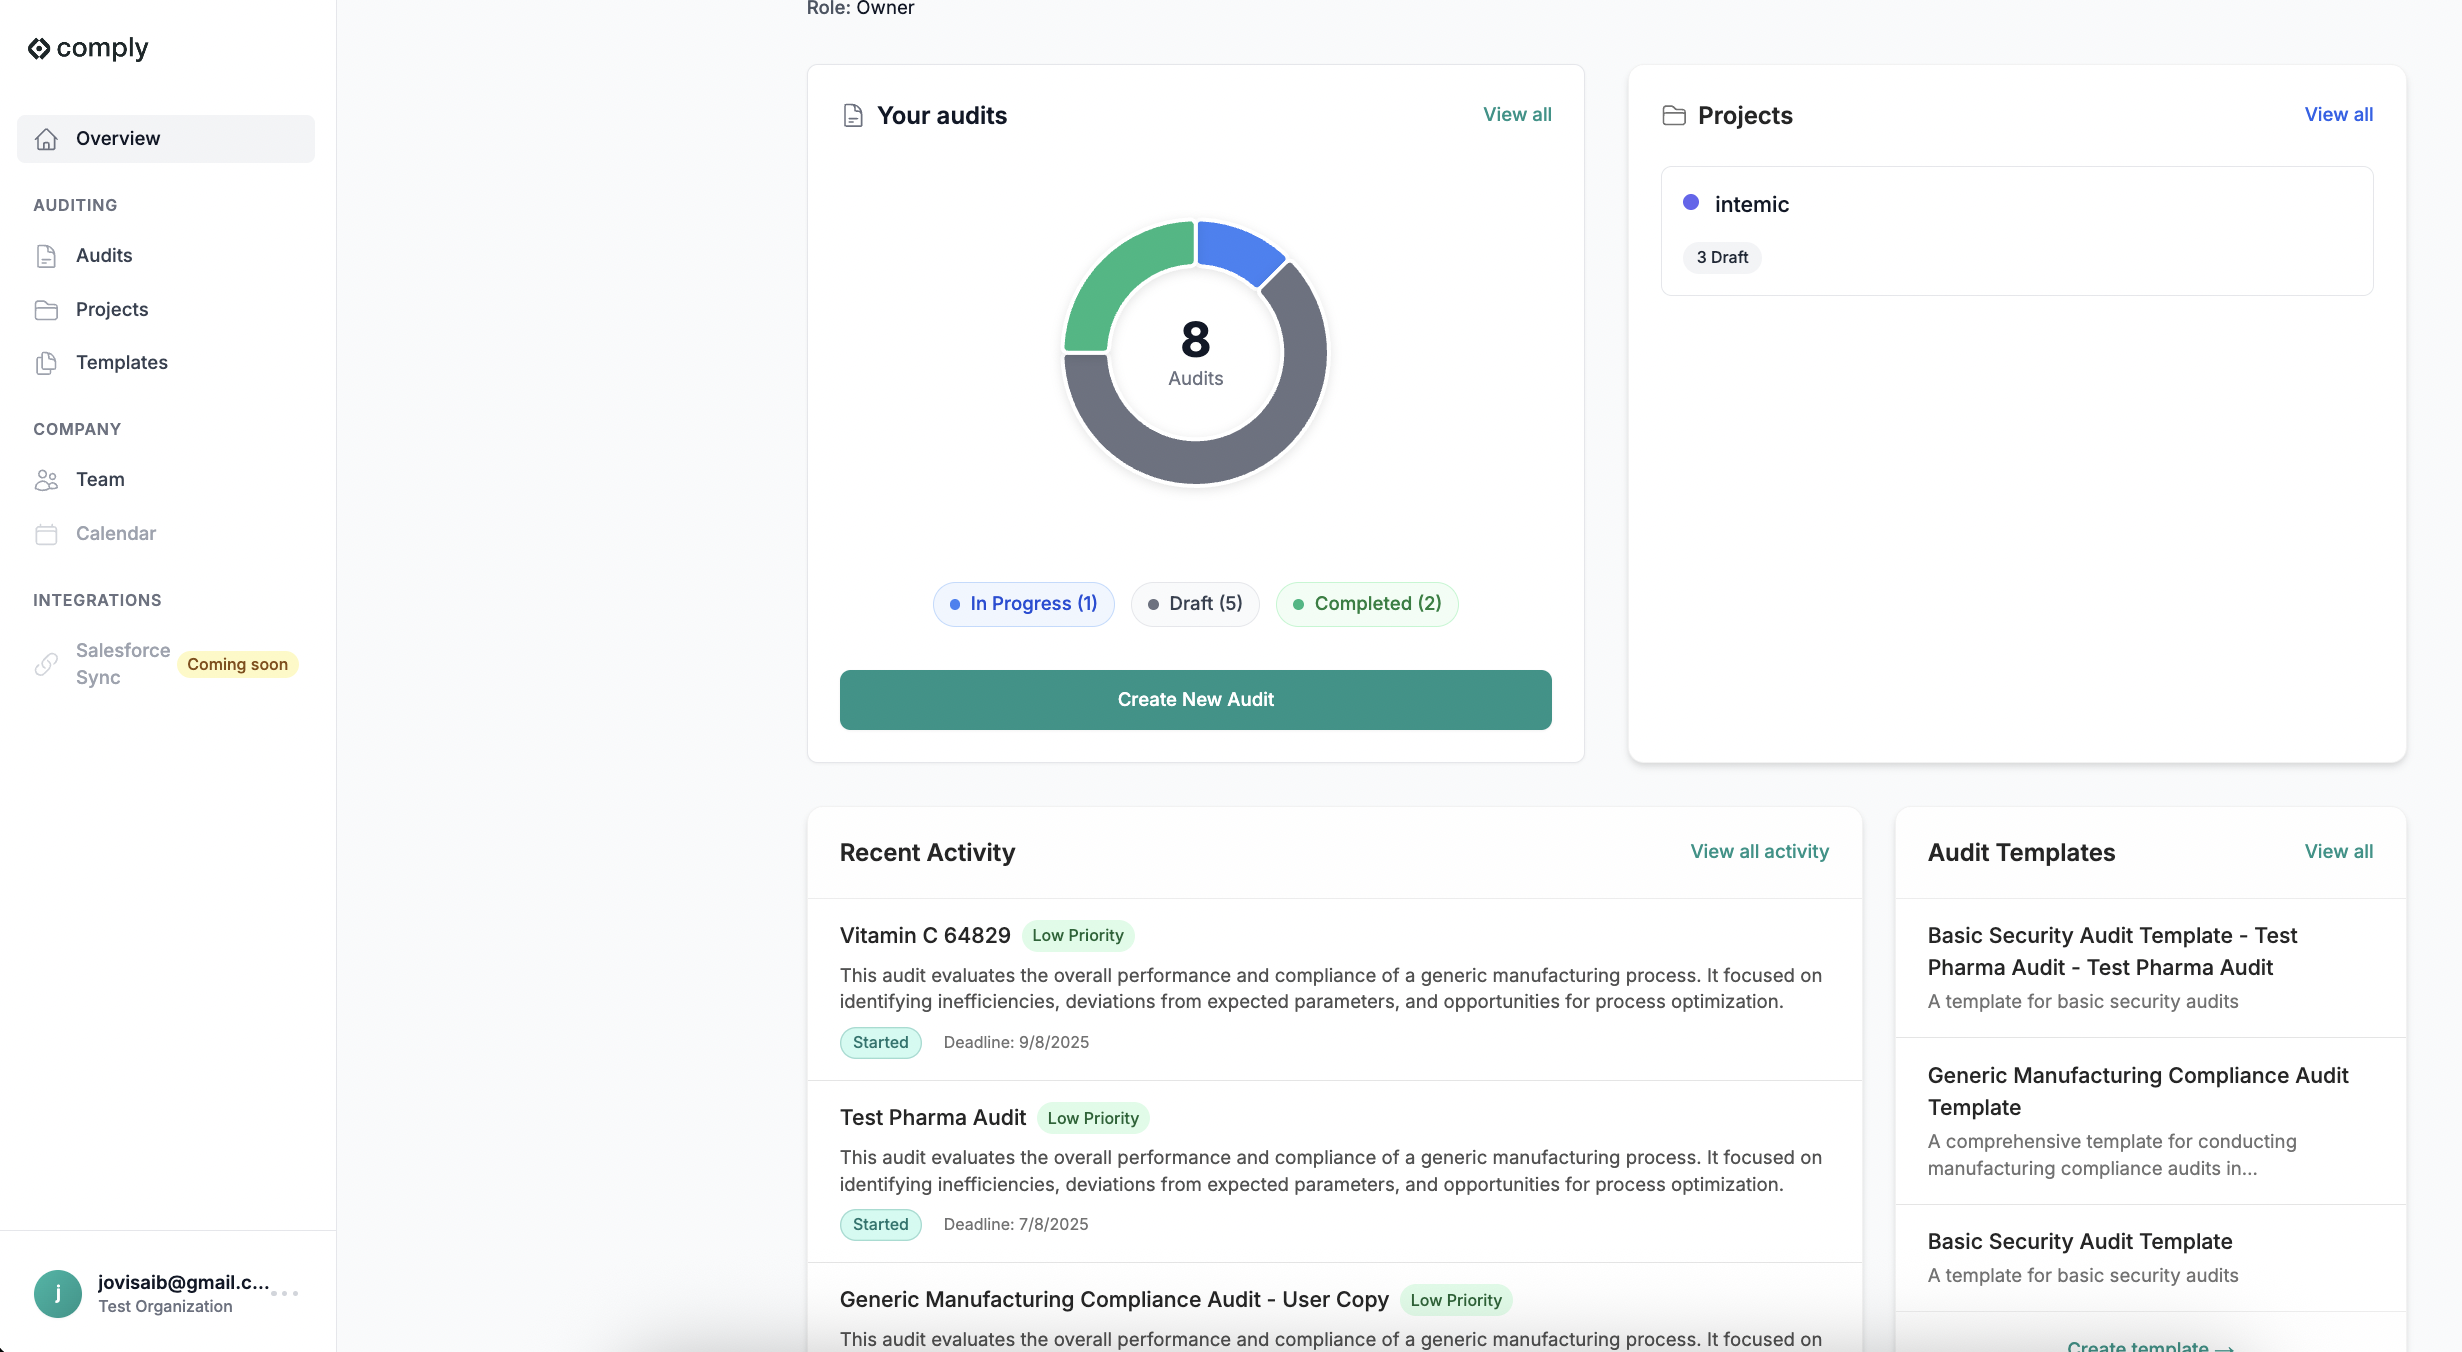
Task: Open the Home icon next to Overview
Action: [46, 139]
